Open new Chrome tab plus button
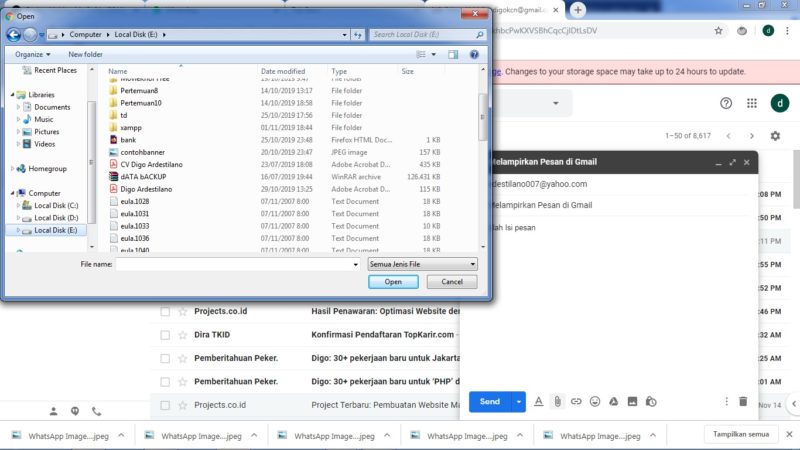The image size is (800, 450). [x=578, y=10]
